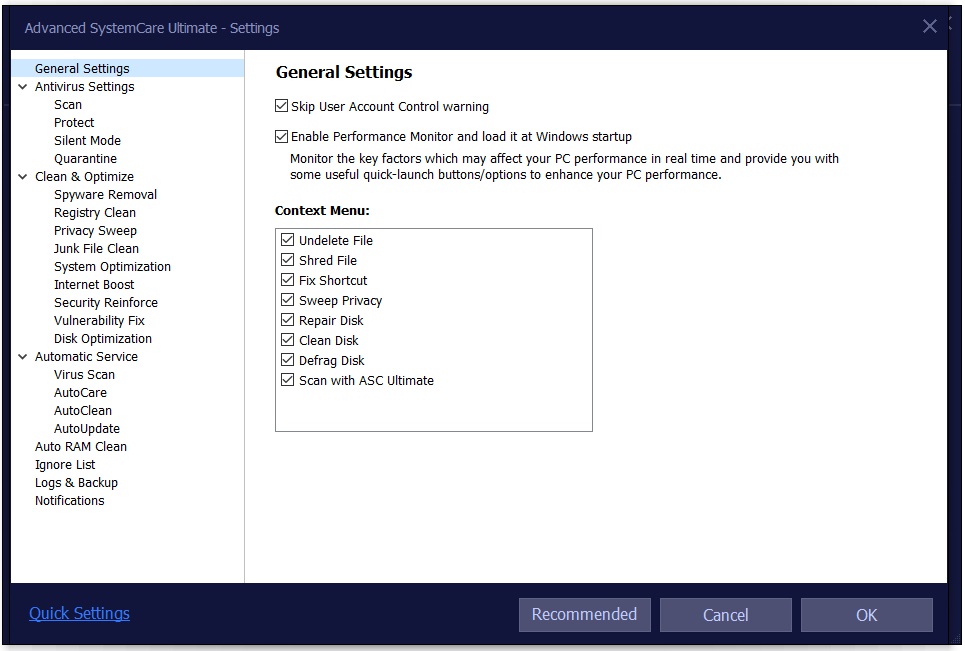Toggle Skip User Account Control warning checkbox
This screenshot has width=965, height=651.
[x=281, y=106]
